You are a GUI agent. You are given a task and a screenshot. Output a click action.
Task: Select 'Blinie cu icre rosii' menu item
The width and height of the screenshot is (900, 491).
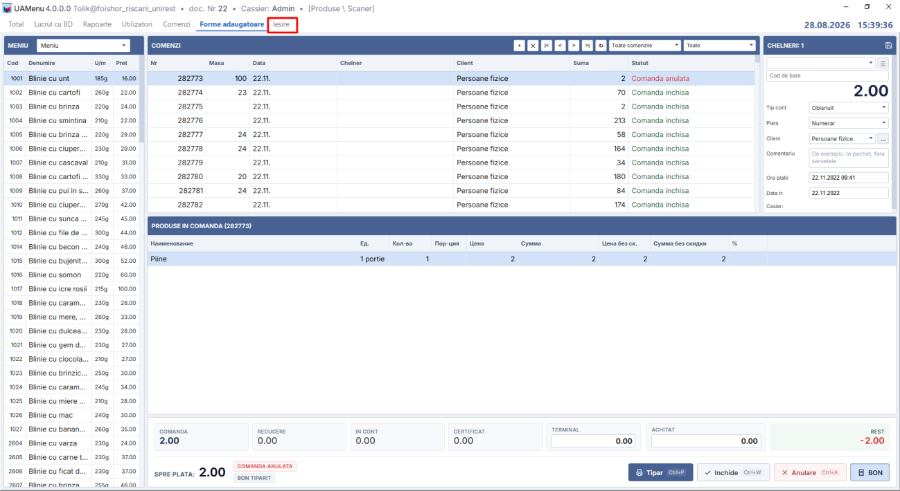pos(72,289)
